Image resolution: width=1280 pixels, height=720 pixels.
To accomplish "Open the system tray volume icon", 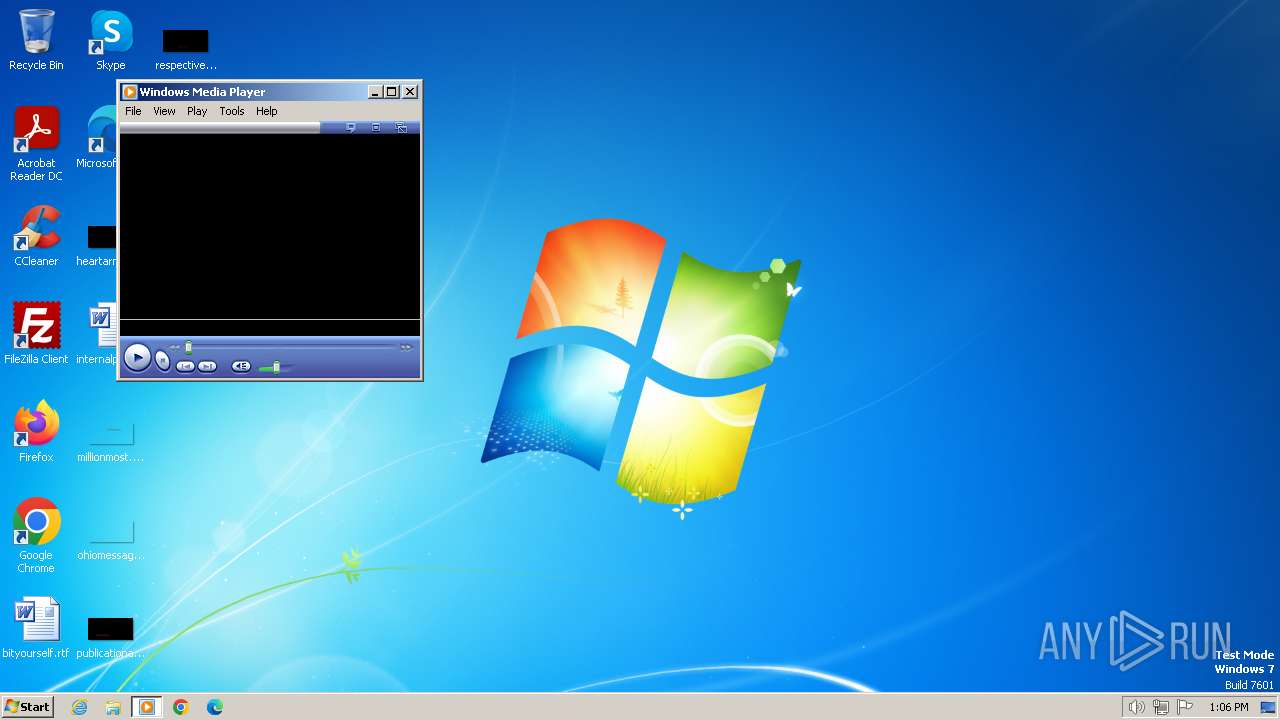I will click(x=1136, y=707).
